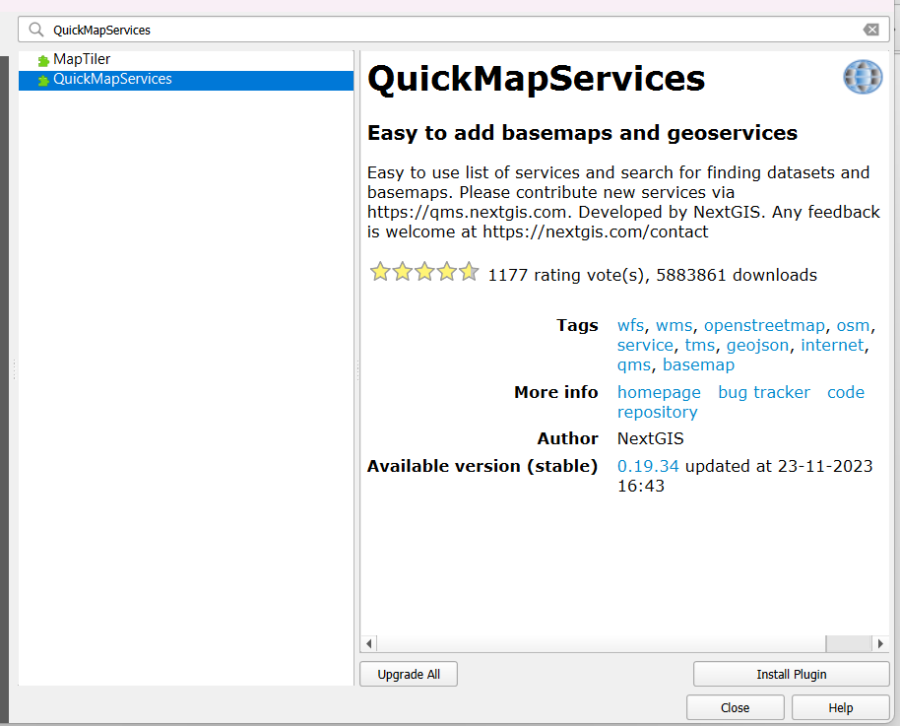Screen dimensions: 900x726
Task: Click the first rating star
Action: pos(380,272)
